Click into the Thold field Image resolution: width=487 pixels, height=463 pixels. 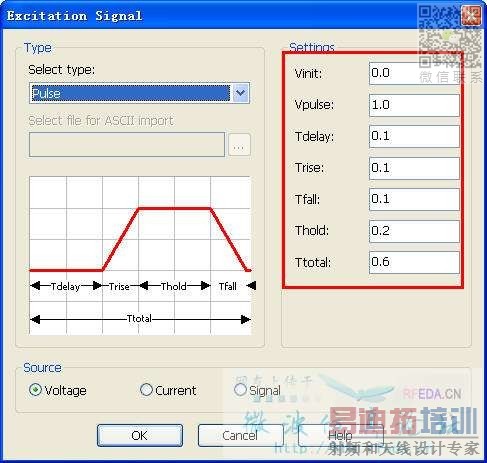414,231
